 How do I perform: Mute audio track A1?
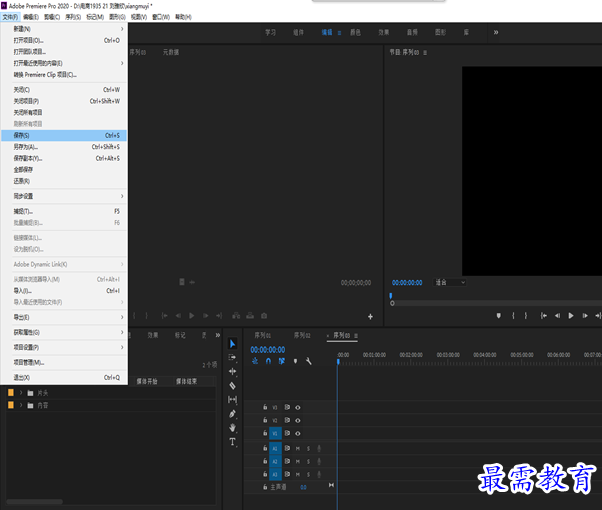[298, 448]
